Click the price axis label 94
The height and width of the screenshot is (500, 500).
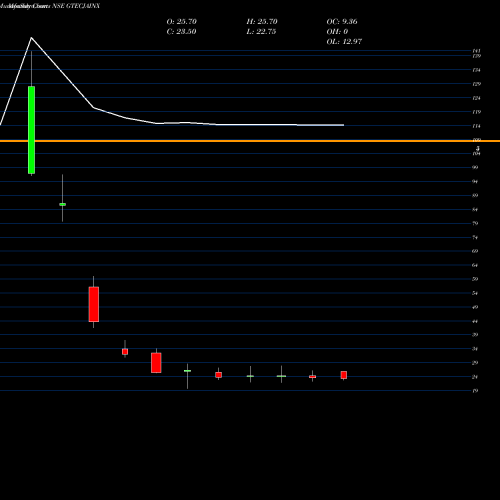pyautogui.click(x=475, y=182)
